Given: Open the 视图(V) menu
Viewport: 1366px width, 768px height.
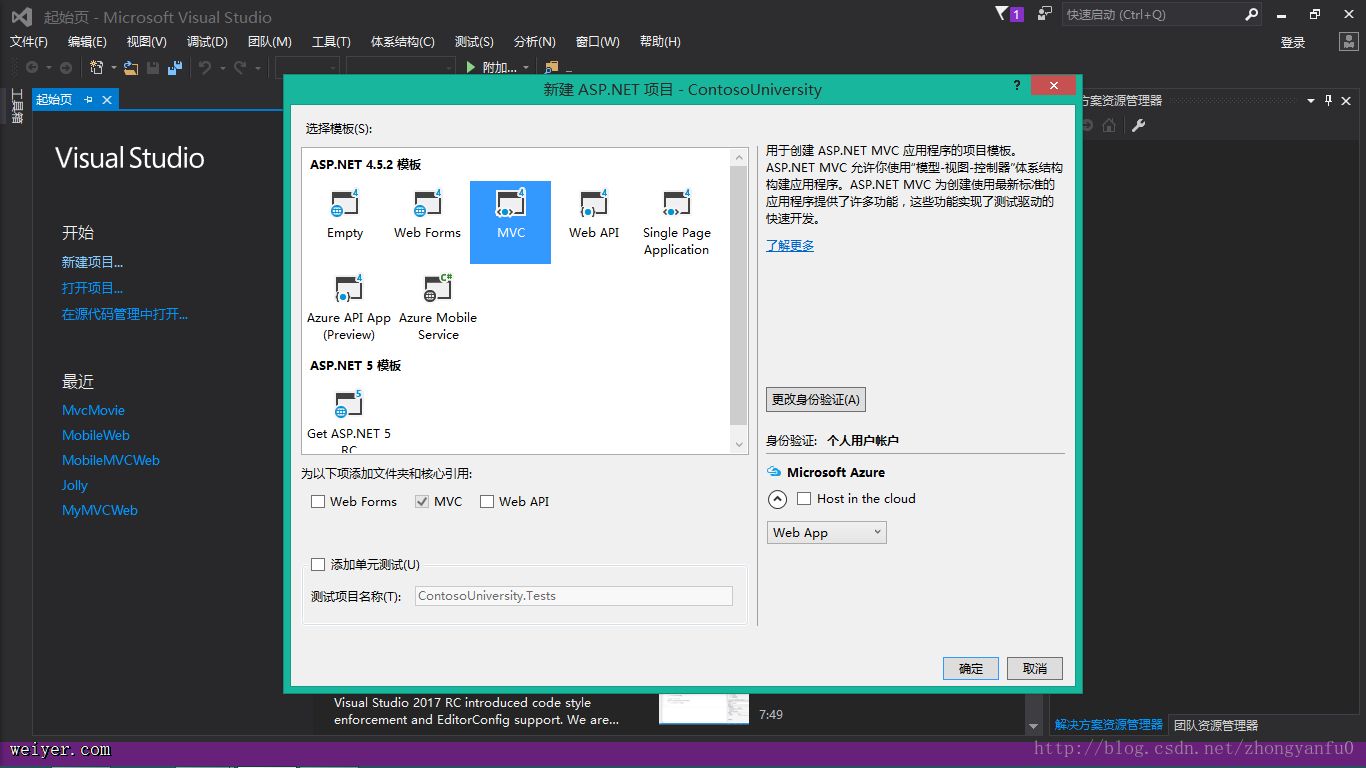Looking at the screenshot, I should coord(146,42).
